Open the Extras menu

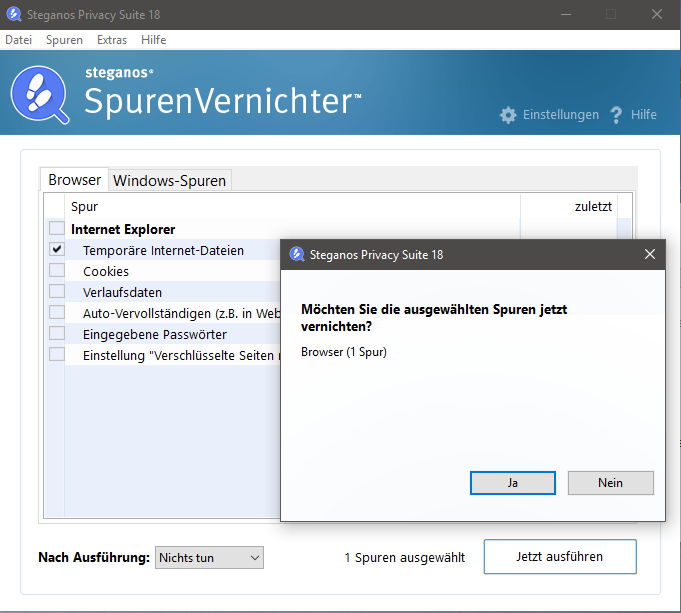coord(112,40)
